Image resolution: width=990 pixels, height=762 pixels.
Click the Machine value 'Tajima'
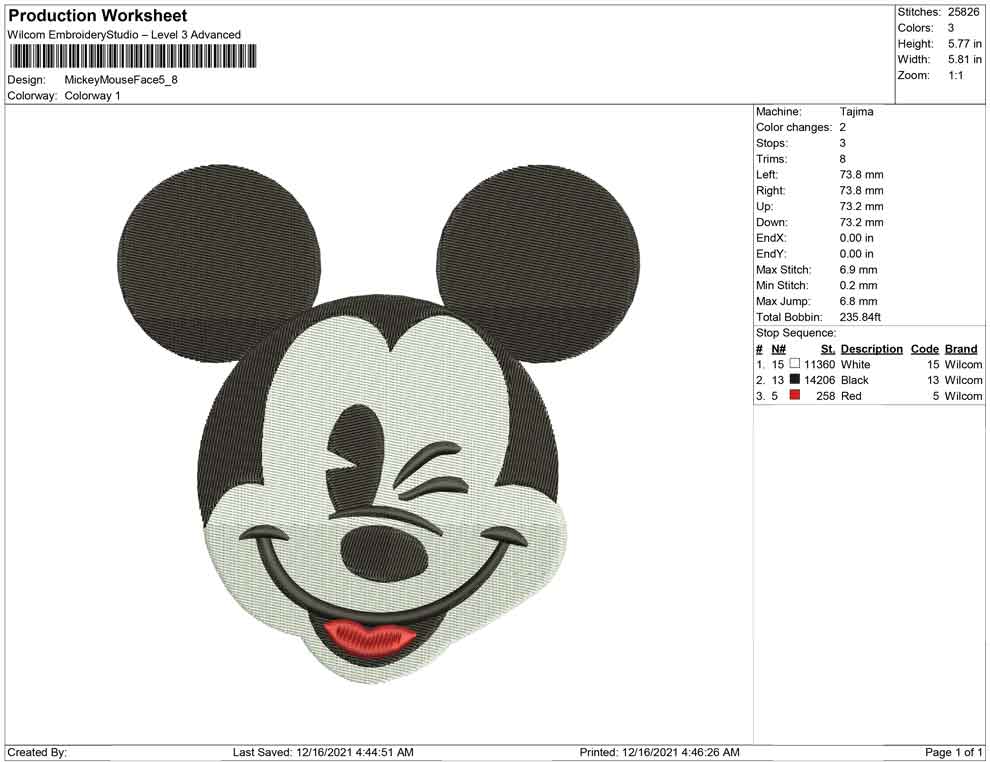pyautogui.click(x=857, y=112)
